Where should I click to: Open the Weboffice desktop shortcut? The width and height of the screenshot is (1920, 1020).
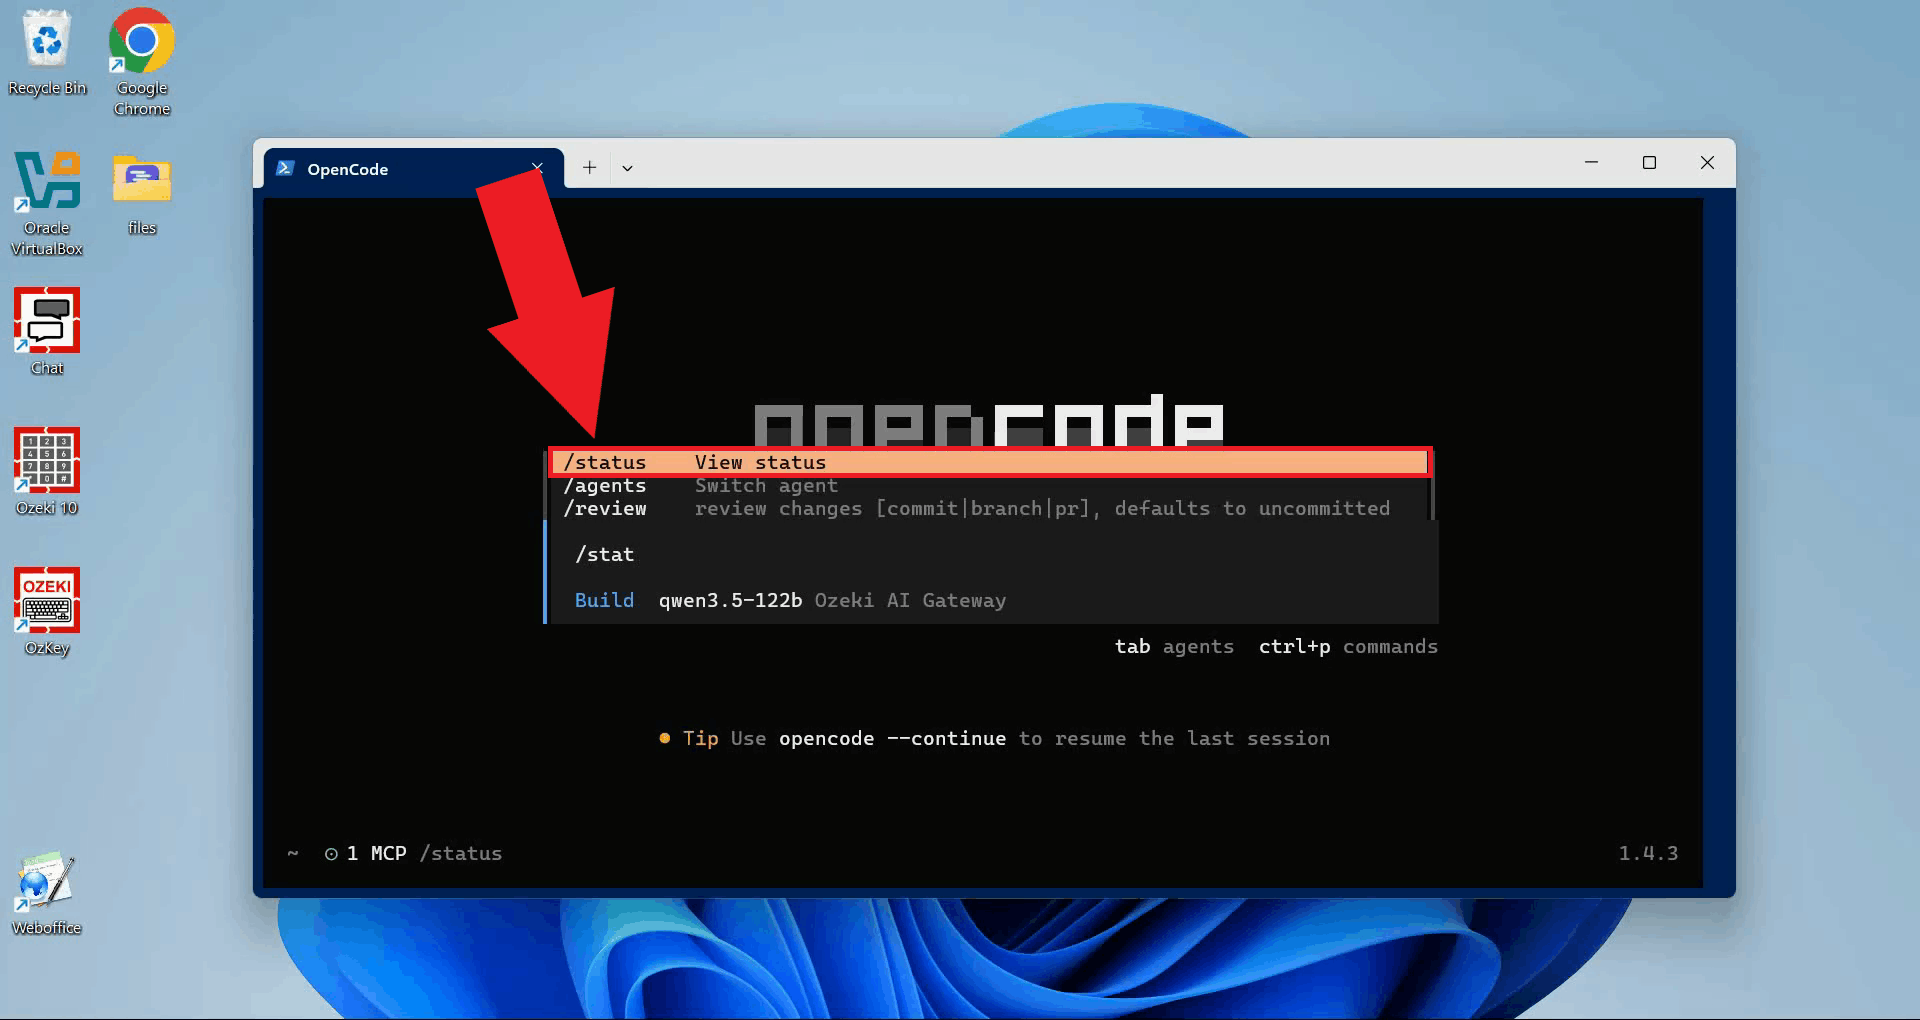pos(47,893)
